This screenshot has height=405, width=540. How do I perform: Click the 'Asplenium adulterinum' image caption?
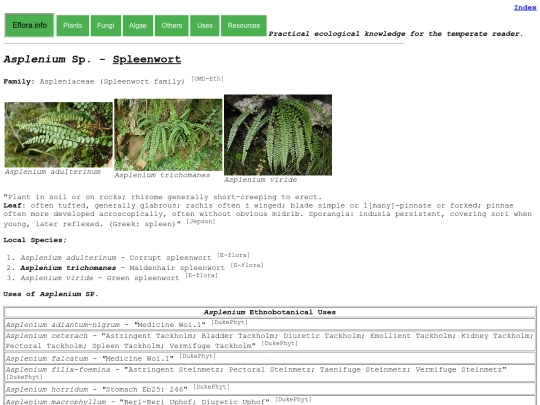53,172
